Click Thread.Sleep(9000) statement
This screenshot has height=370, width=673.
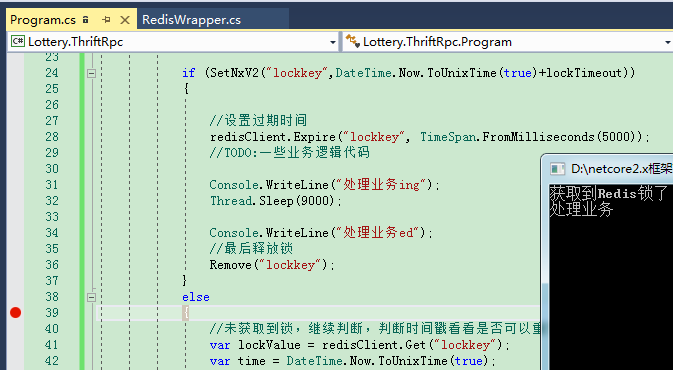pyautogui.click(x=276, y=201)
